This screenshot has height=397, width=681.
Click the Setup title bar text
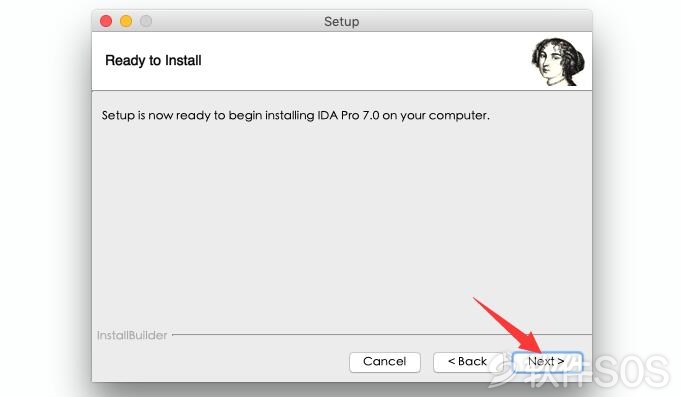tap(341, 21)
